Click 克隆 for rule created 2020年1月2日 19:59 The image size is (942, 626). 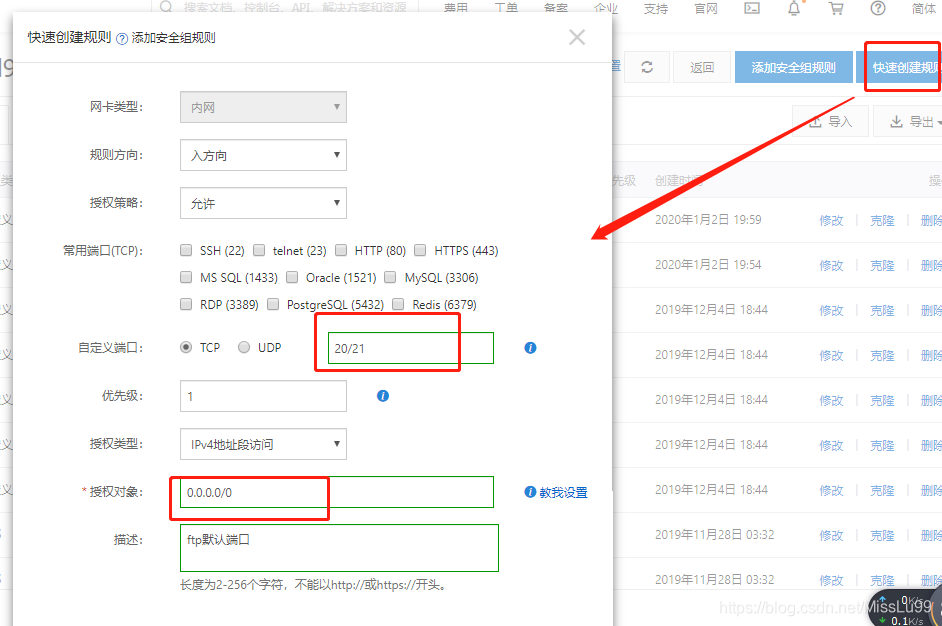[x=882, y=220]
